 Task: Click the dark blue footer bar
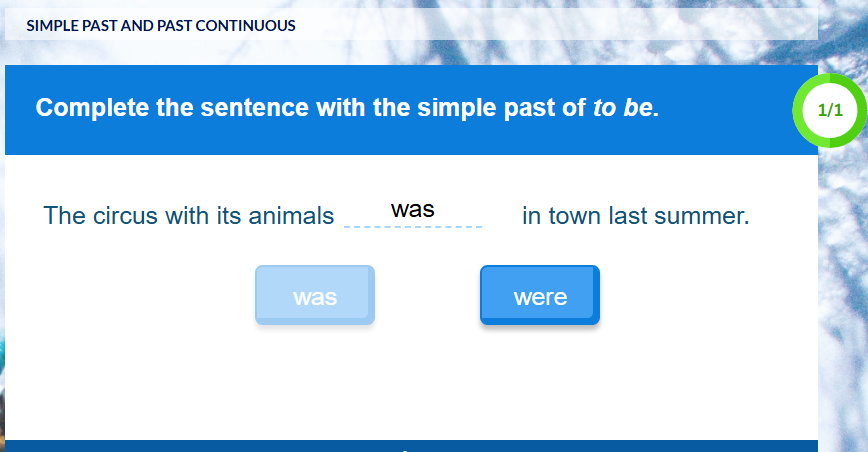[x=411, y=445]
